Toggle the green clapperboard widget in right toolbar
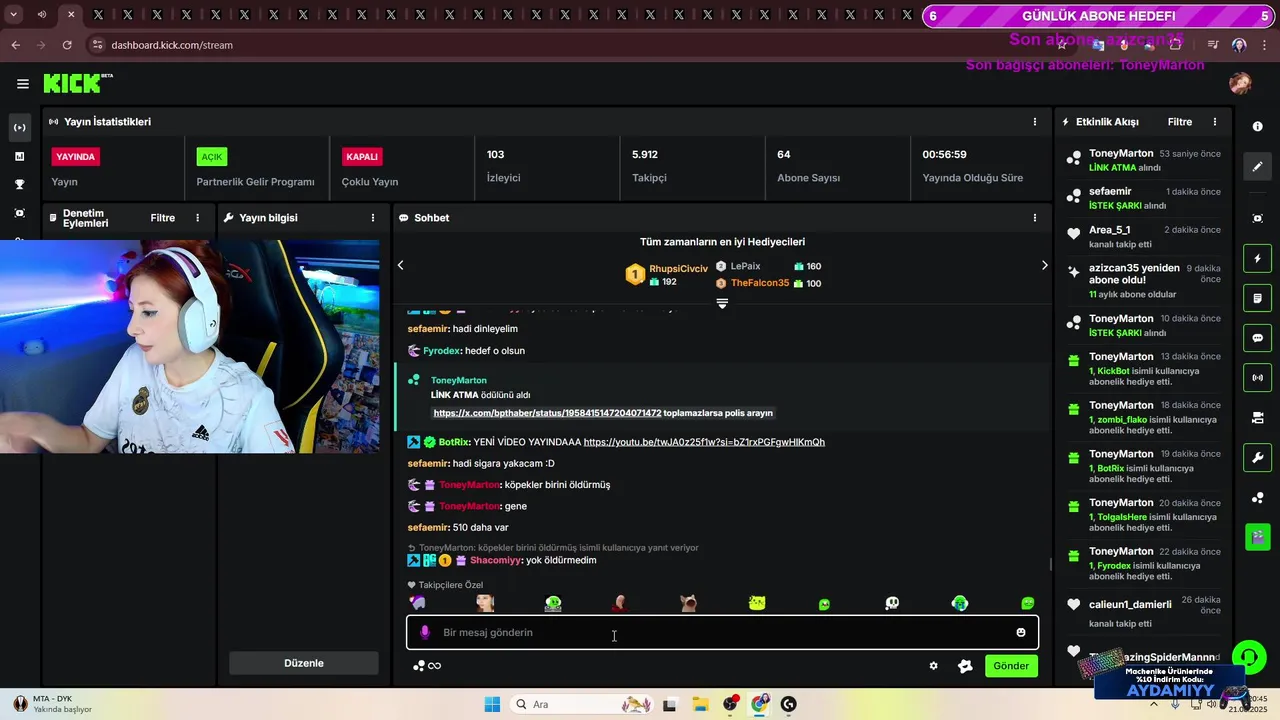The width and height of the screenshot is (1280, 720). point(1258,537)
